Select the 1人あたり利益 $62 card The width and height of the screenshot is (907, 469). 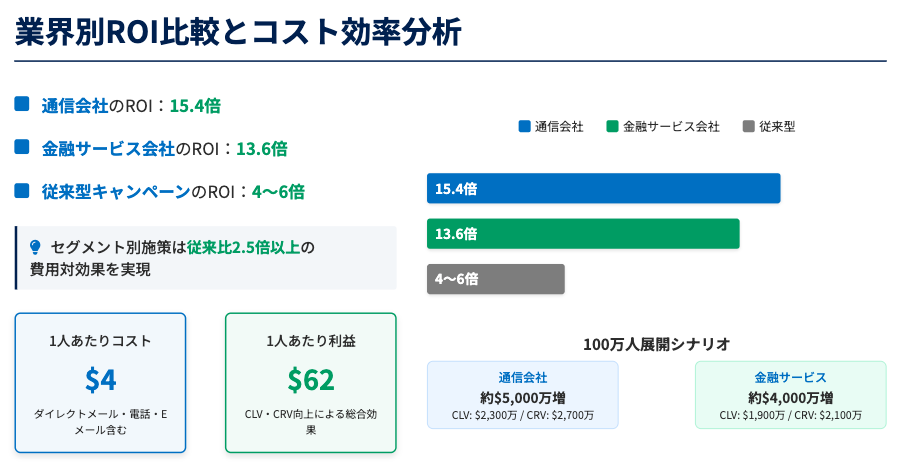pos(310,383)
